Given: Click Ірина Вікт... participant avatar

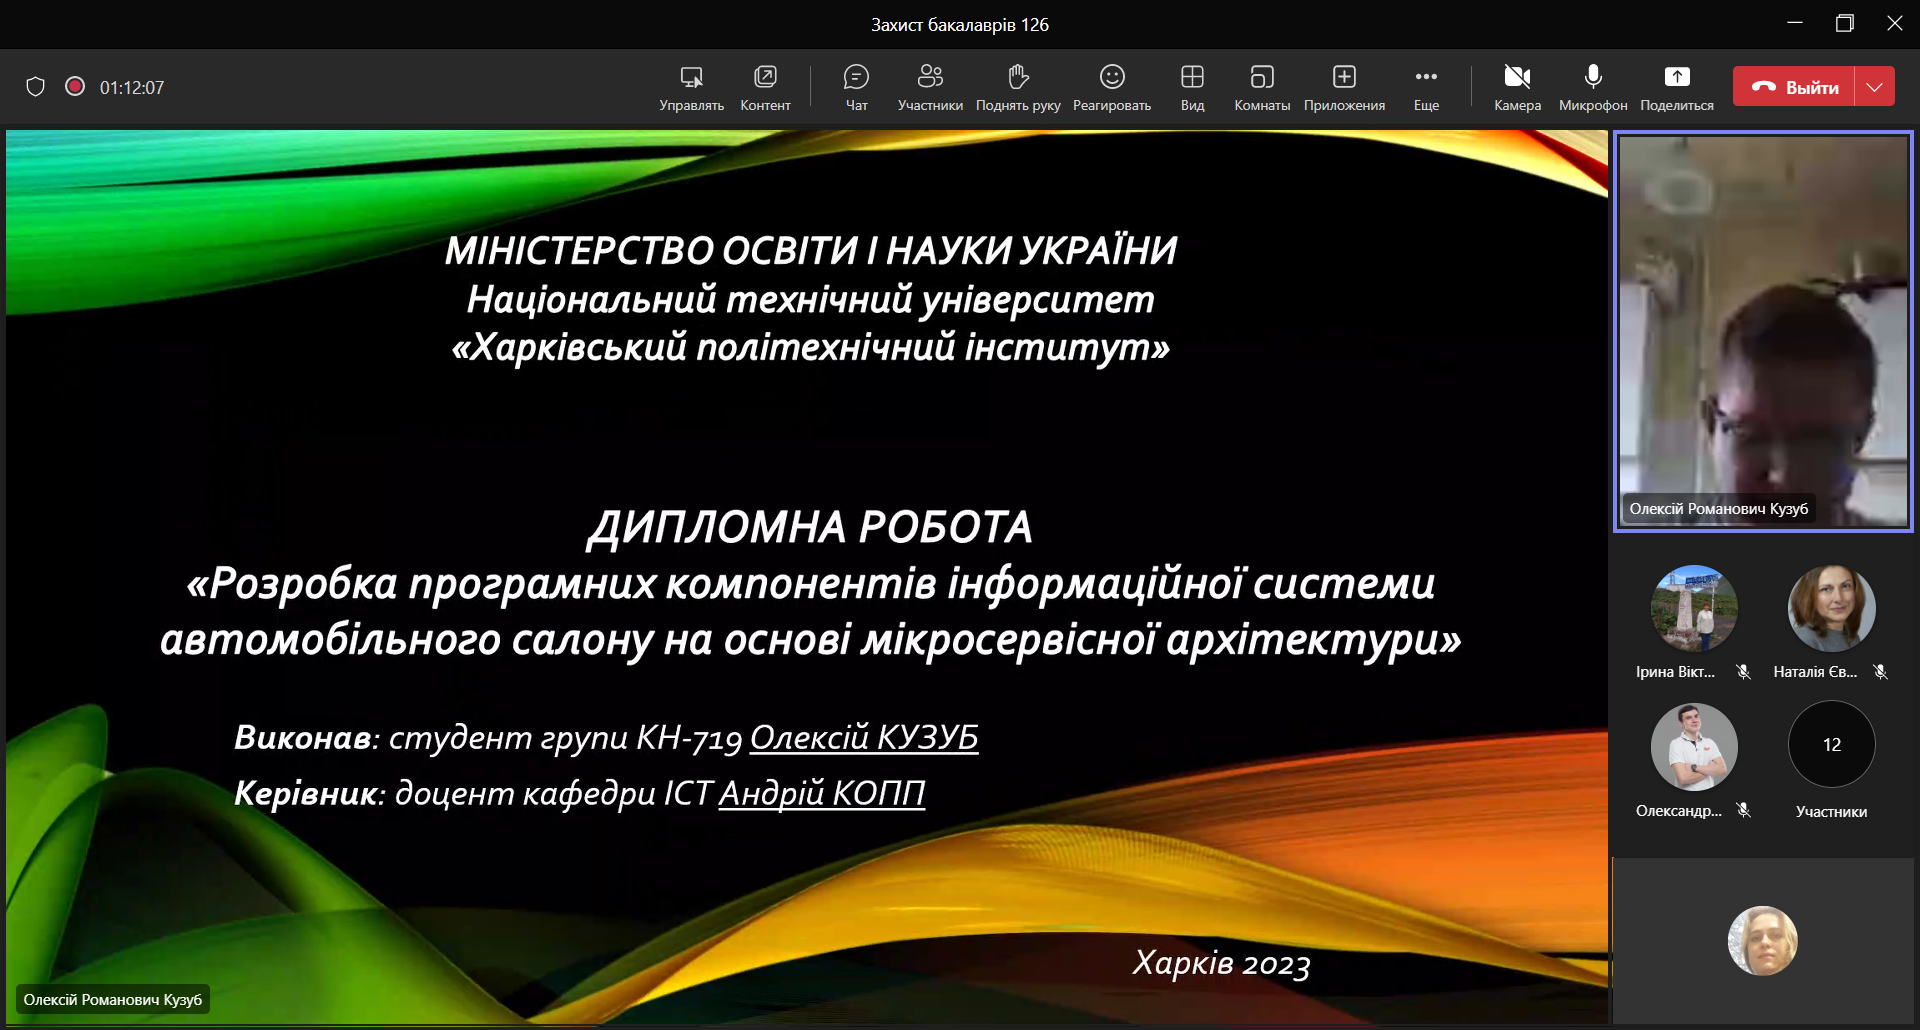Looking at the screenshot, I should [1694, 609].
